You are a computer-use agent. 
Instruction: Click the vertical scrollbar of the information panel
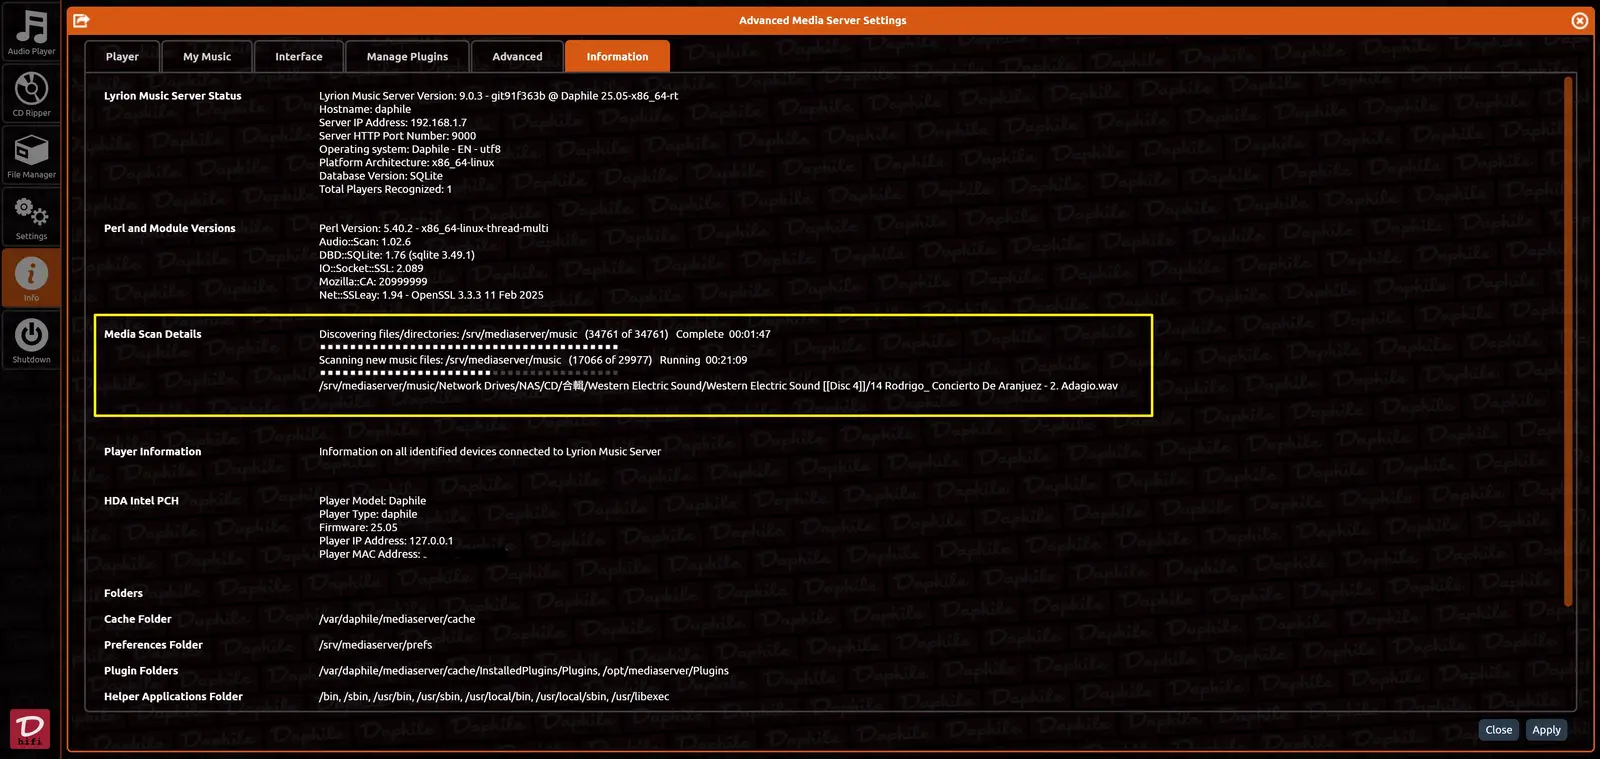point(1568,342)
